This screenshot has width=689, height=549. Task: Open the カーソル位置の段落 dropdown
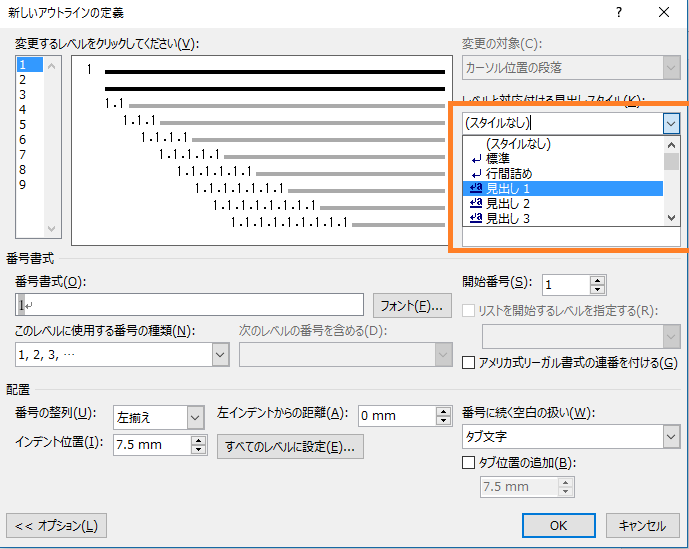coord(571,68)
